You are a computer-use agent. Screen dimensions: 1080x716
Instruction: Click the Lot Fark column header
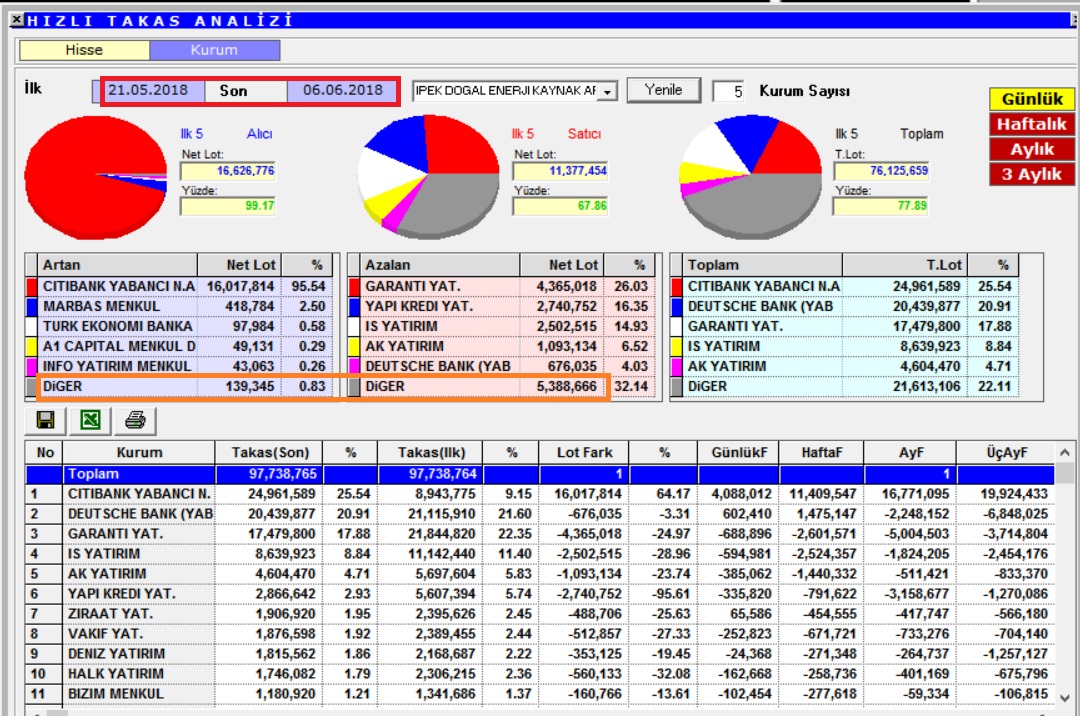click(x=584, y=452)
